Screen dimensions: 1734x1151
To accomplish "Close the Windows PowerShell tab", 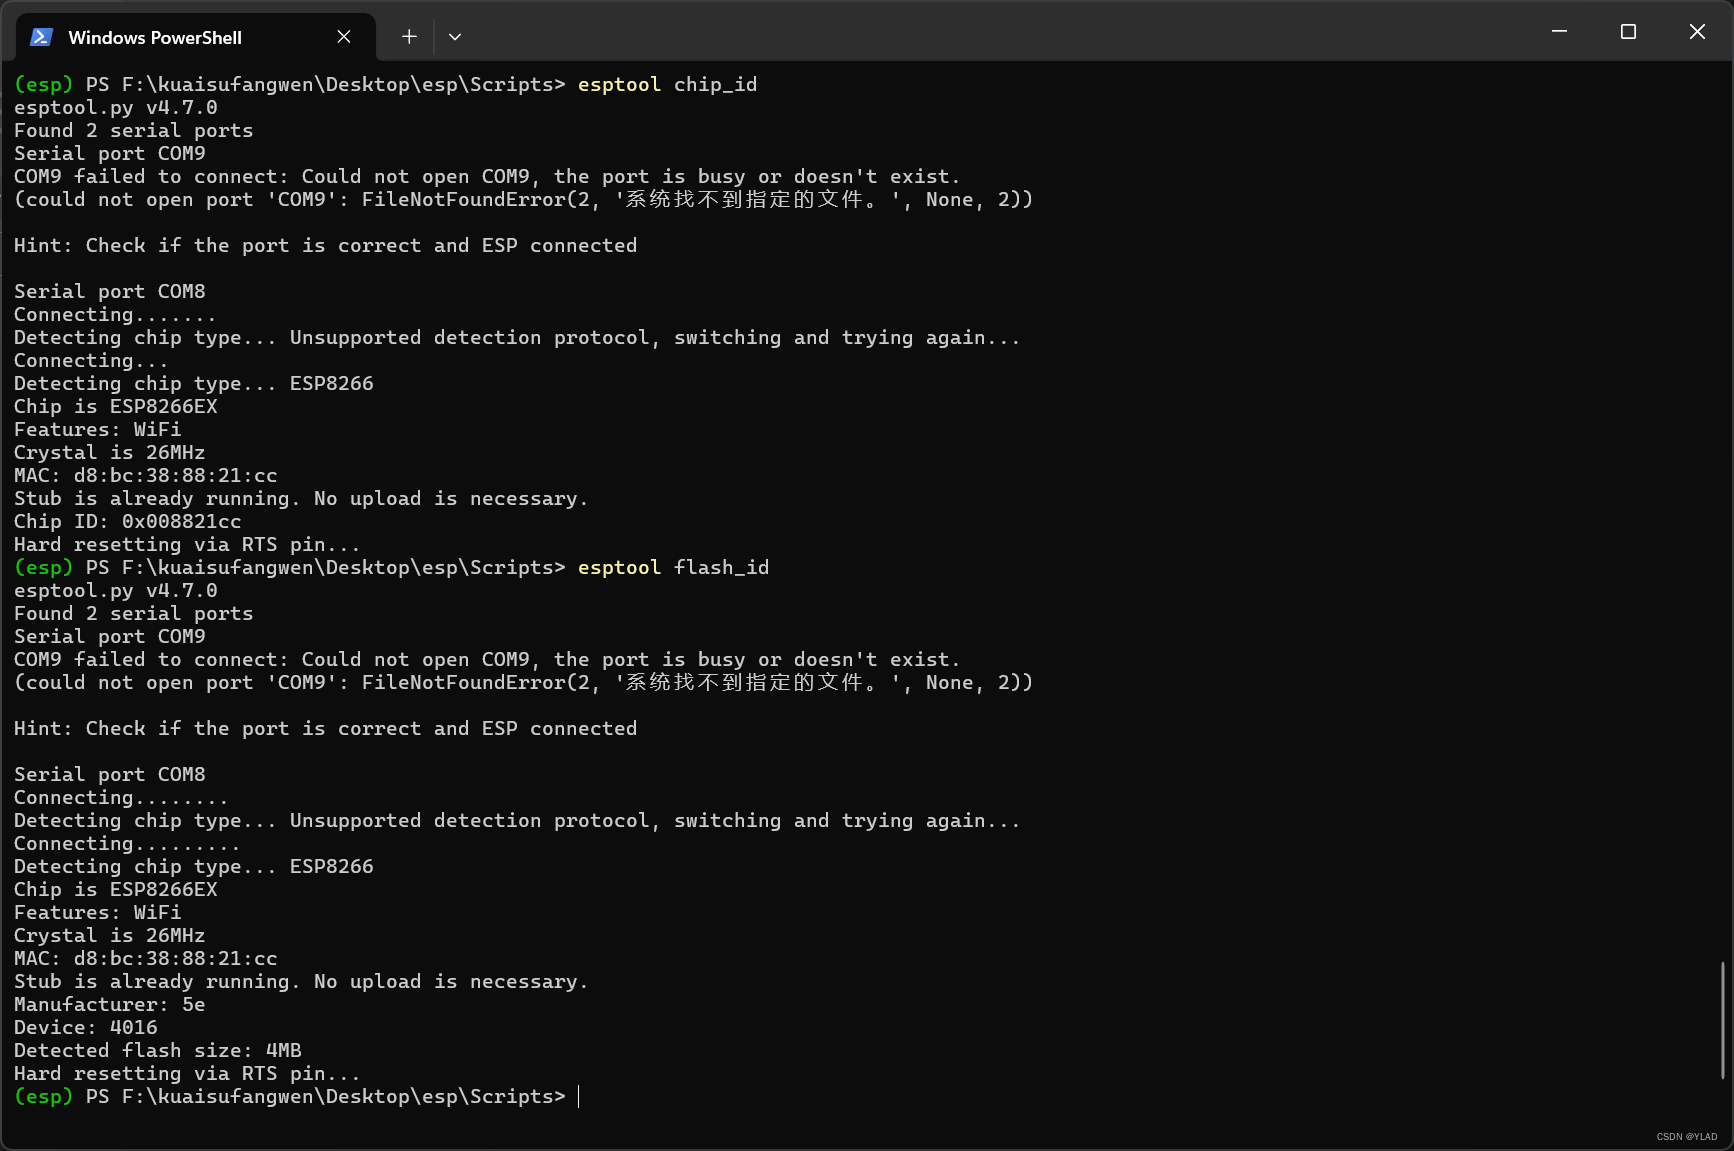I will (344, 37).
